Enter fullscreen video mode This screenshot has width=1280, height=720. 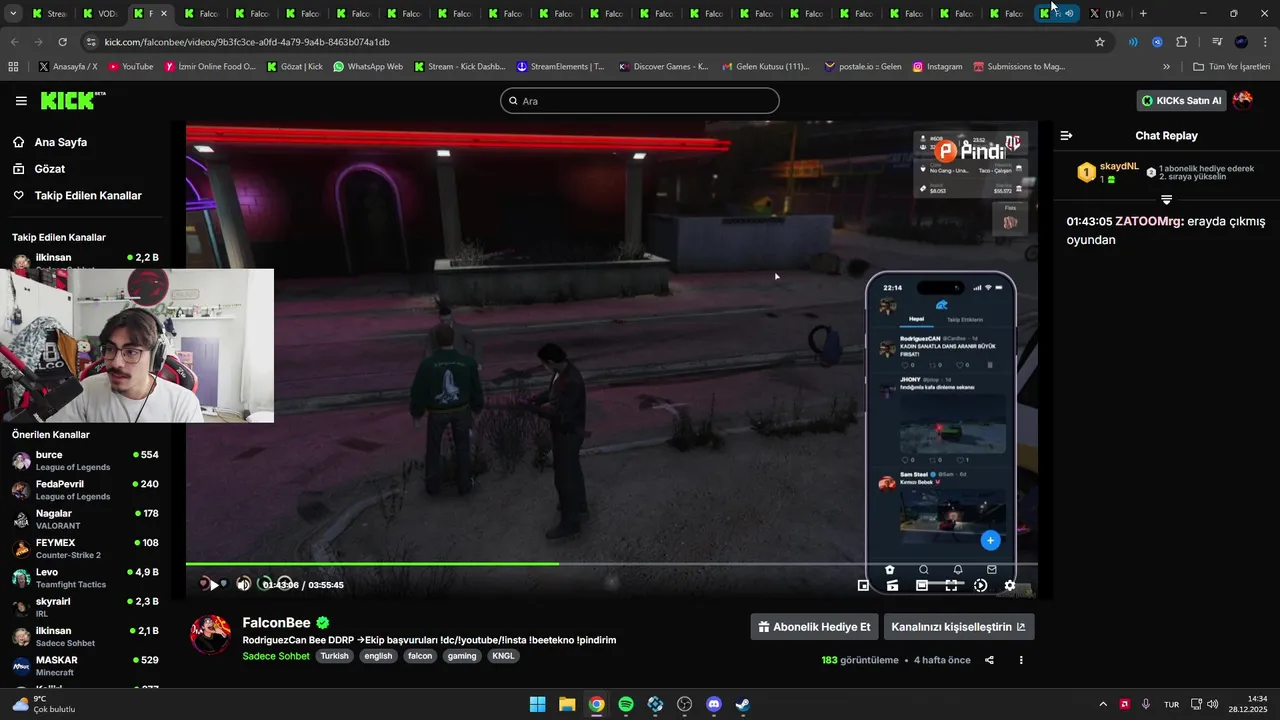click(951, 585)
